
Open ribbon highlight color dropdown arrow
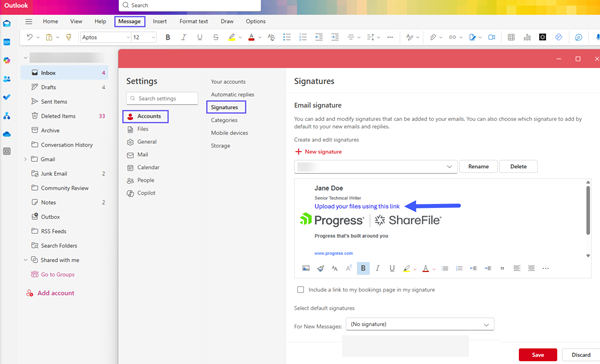tap(240, 38)
